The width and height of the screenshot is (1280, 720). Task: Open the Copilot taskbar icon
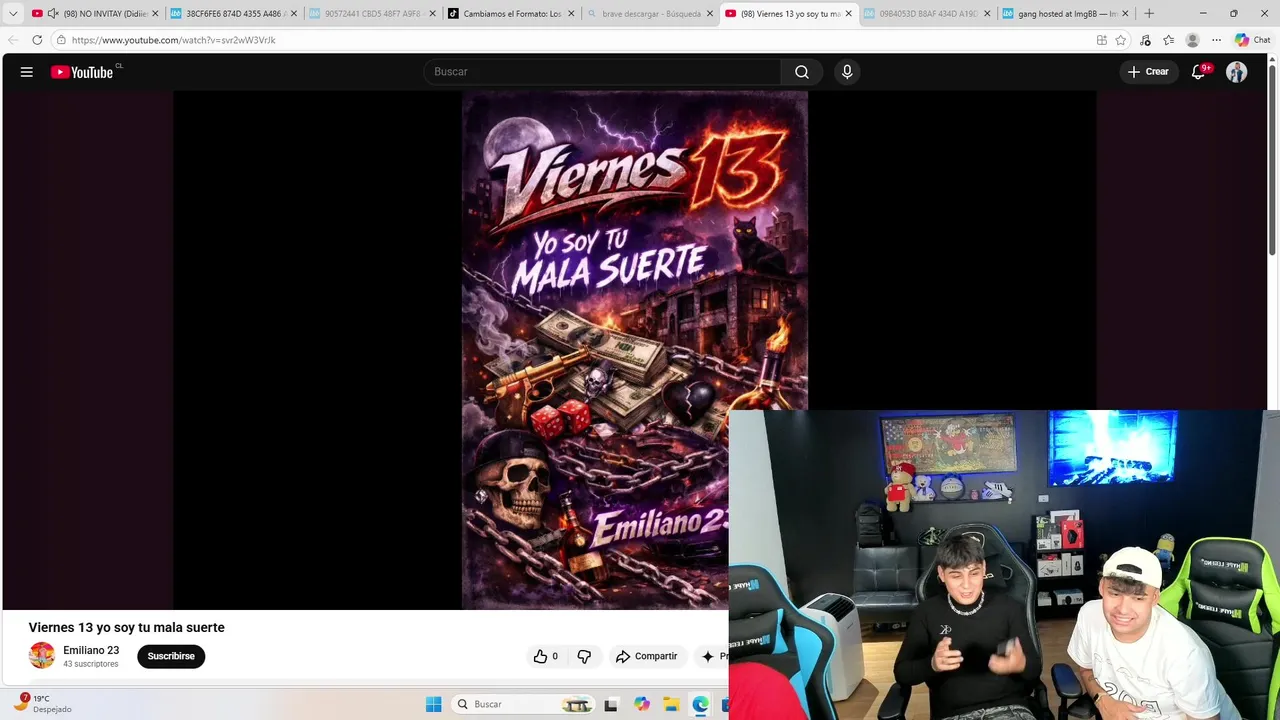pyautogui.click(x=642, y=704)
